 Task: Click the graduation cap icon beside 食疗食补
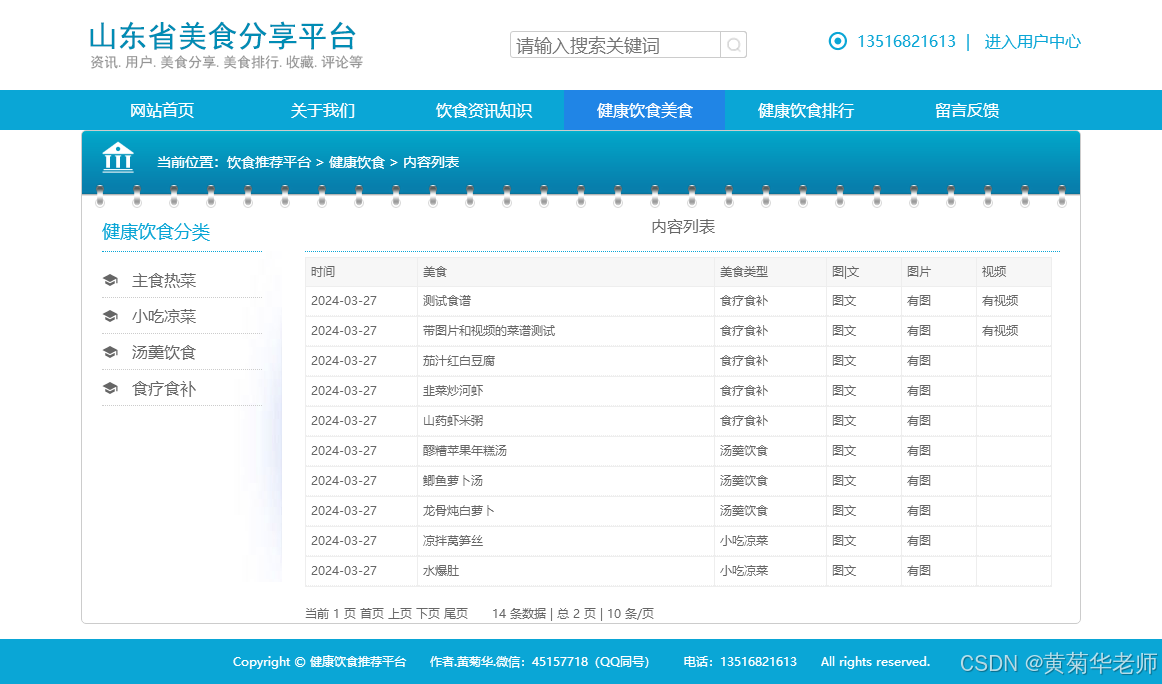coord(110,388)
